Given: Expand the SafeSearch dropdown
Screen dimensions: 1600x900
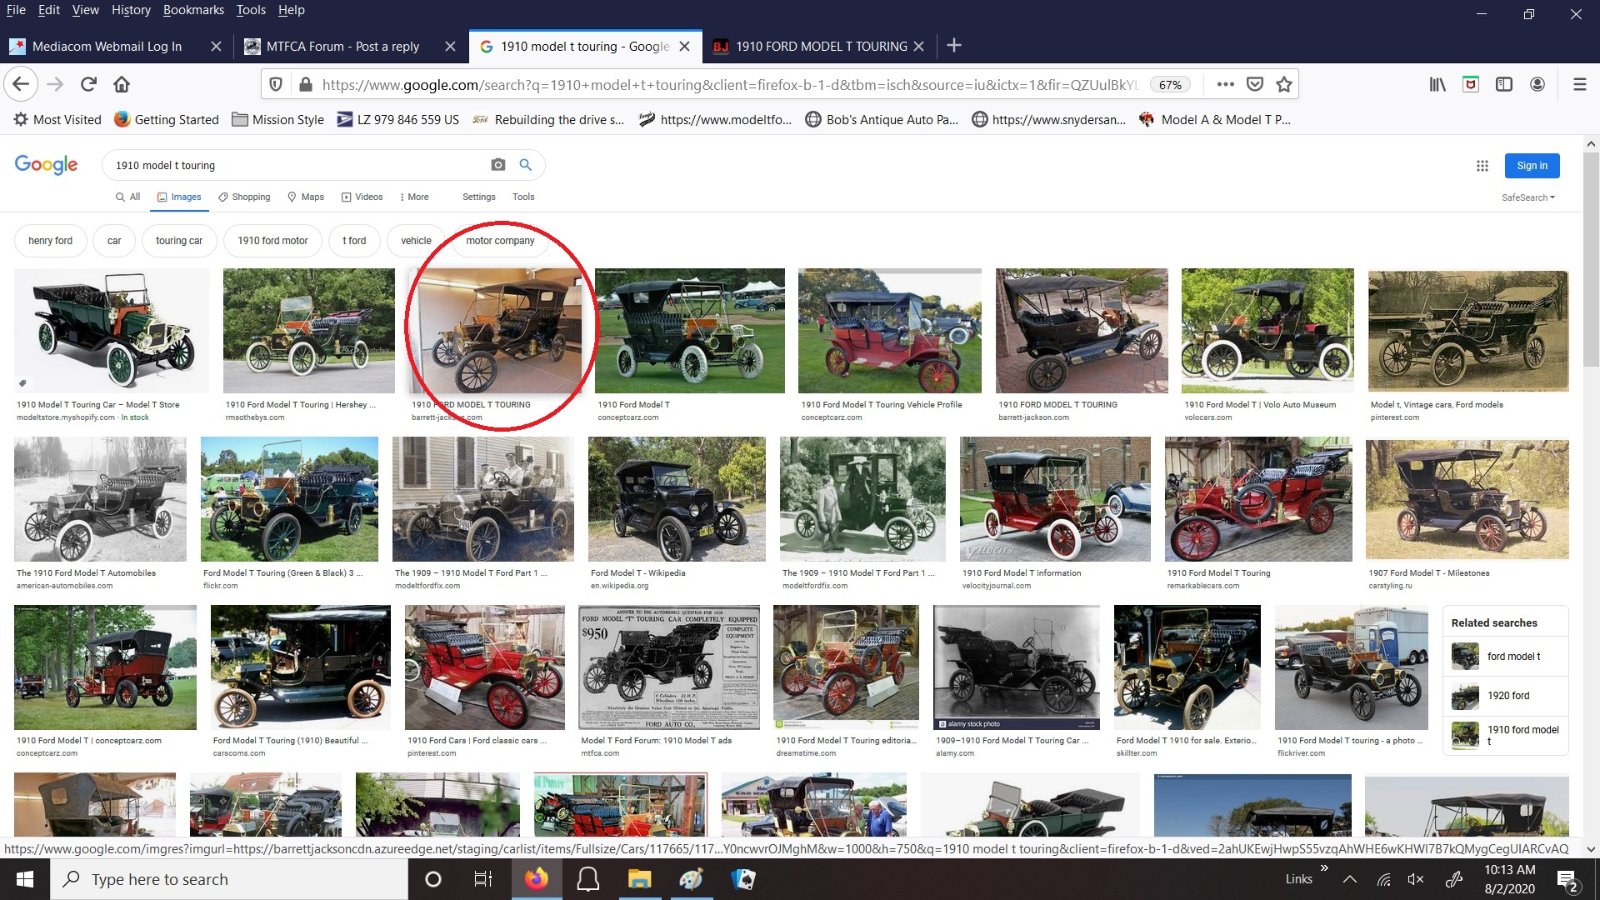Looking at the screenshot, I should click(1527, 198).
